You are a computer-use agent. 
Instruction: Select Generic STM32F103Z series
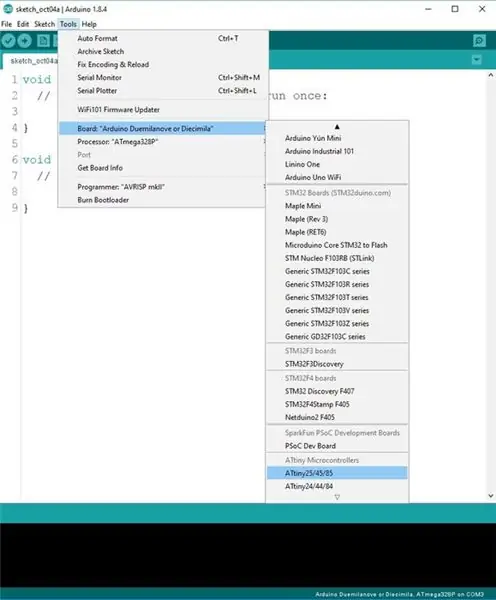337,323
